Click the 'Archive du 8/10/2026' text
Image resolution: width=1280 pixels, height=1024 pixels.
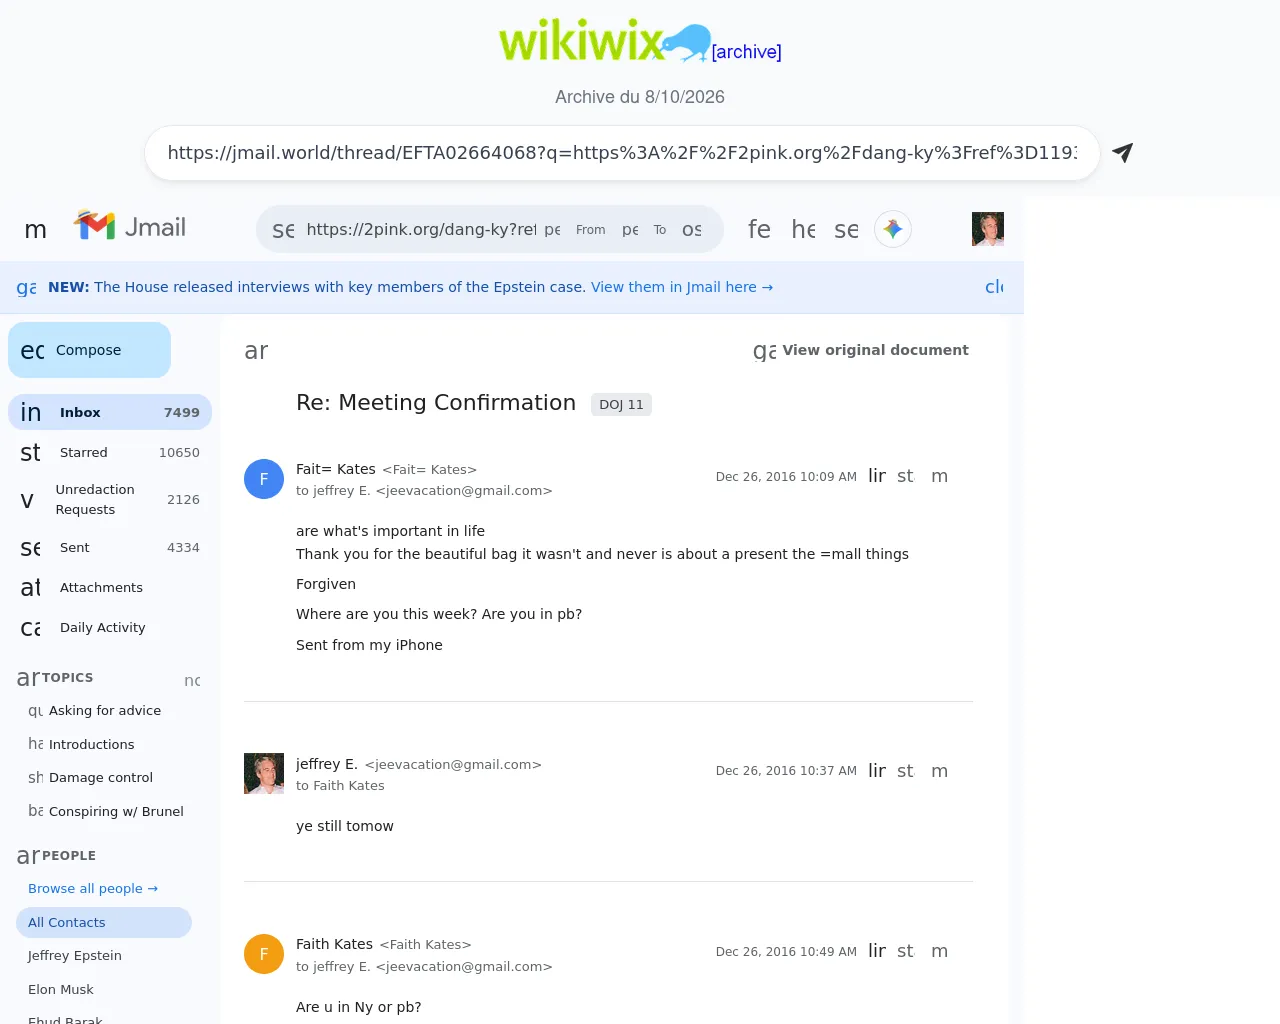(640, 97)
